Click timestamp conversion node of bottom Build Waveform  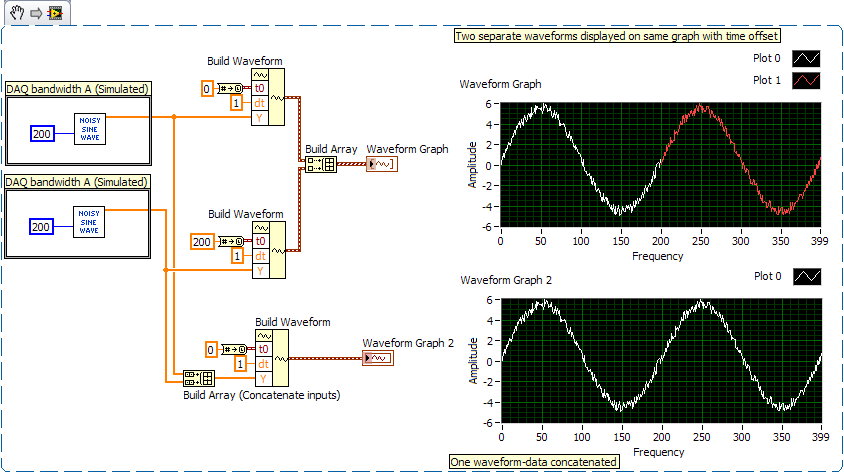click(235, 350)
